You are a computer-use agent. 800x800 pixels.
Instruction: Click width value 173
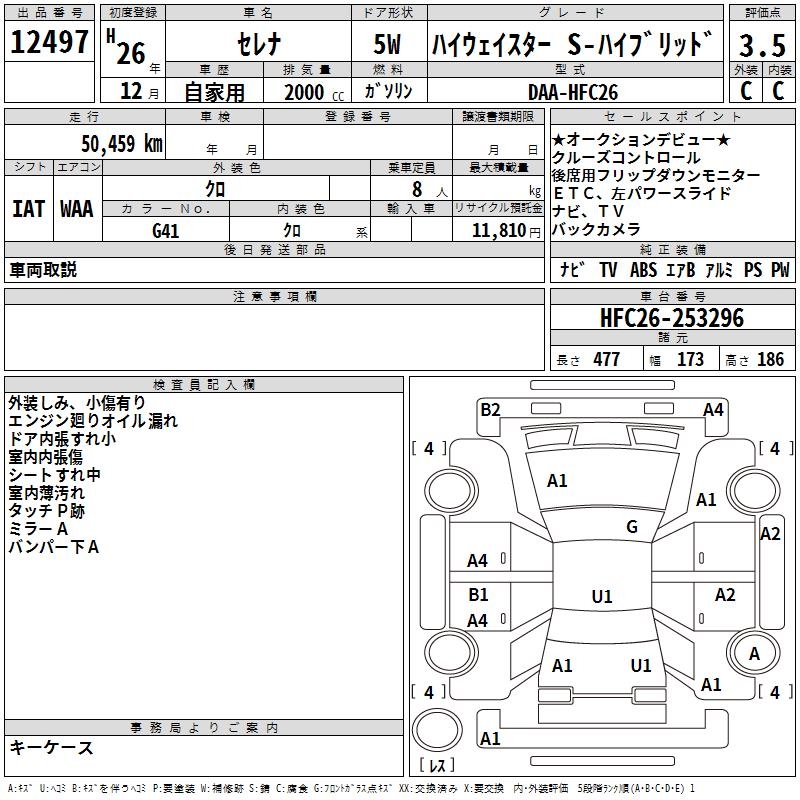tap(690, 359)
